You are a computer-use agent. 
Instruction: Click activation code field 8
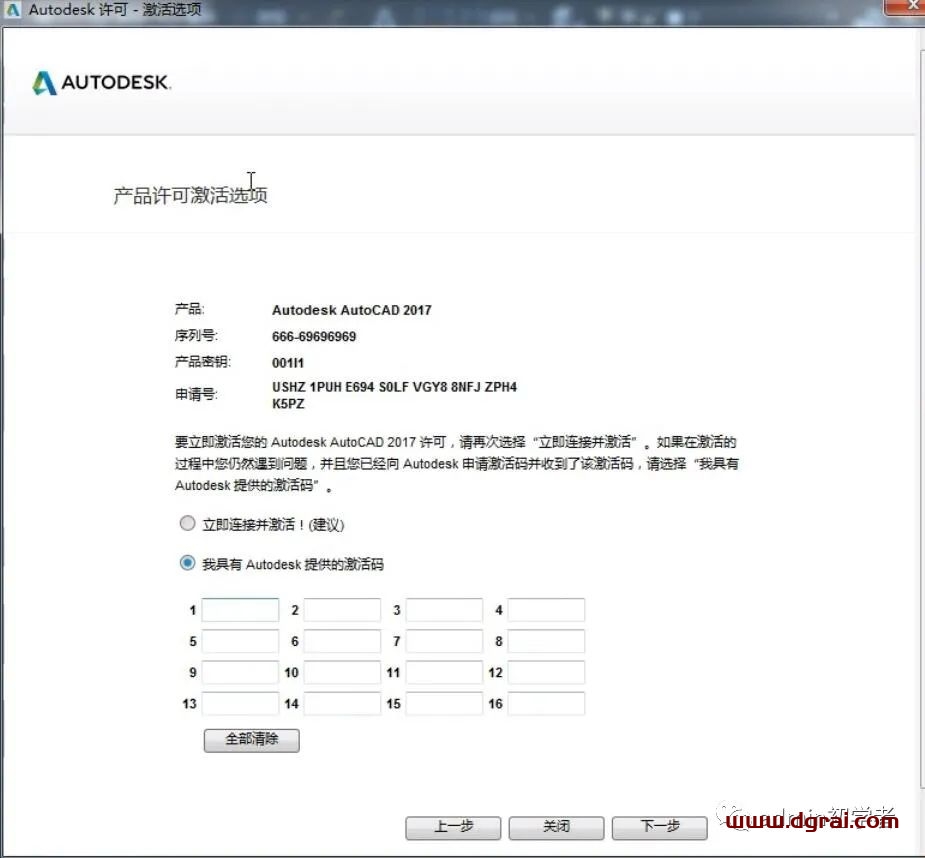click(x=546, y=641)
